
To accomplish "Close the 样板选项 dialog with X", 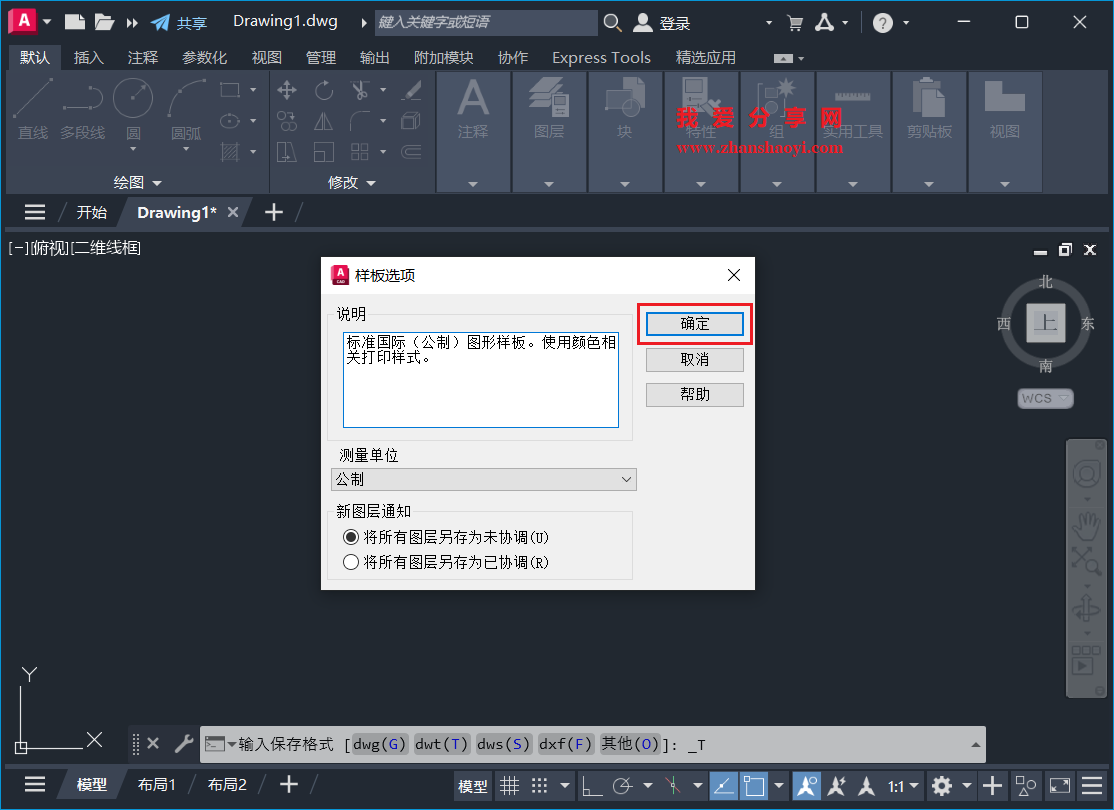I will pos(734,275).
